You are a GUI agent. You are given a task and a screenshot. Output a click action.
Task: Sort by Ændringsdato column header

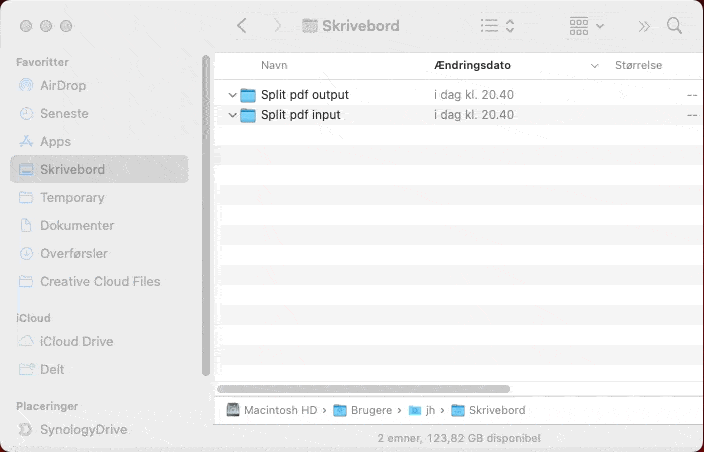pos(473,65)
